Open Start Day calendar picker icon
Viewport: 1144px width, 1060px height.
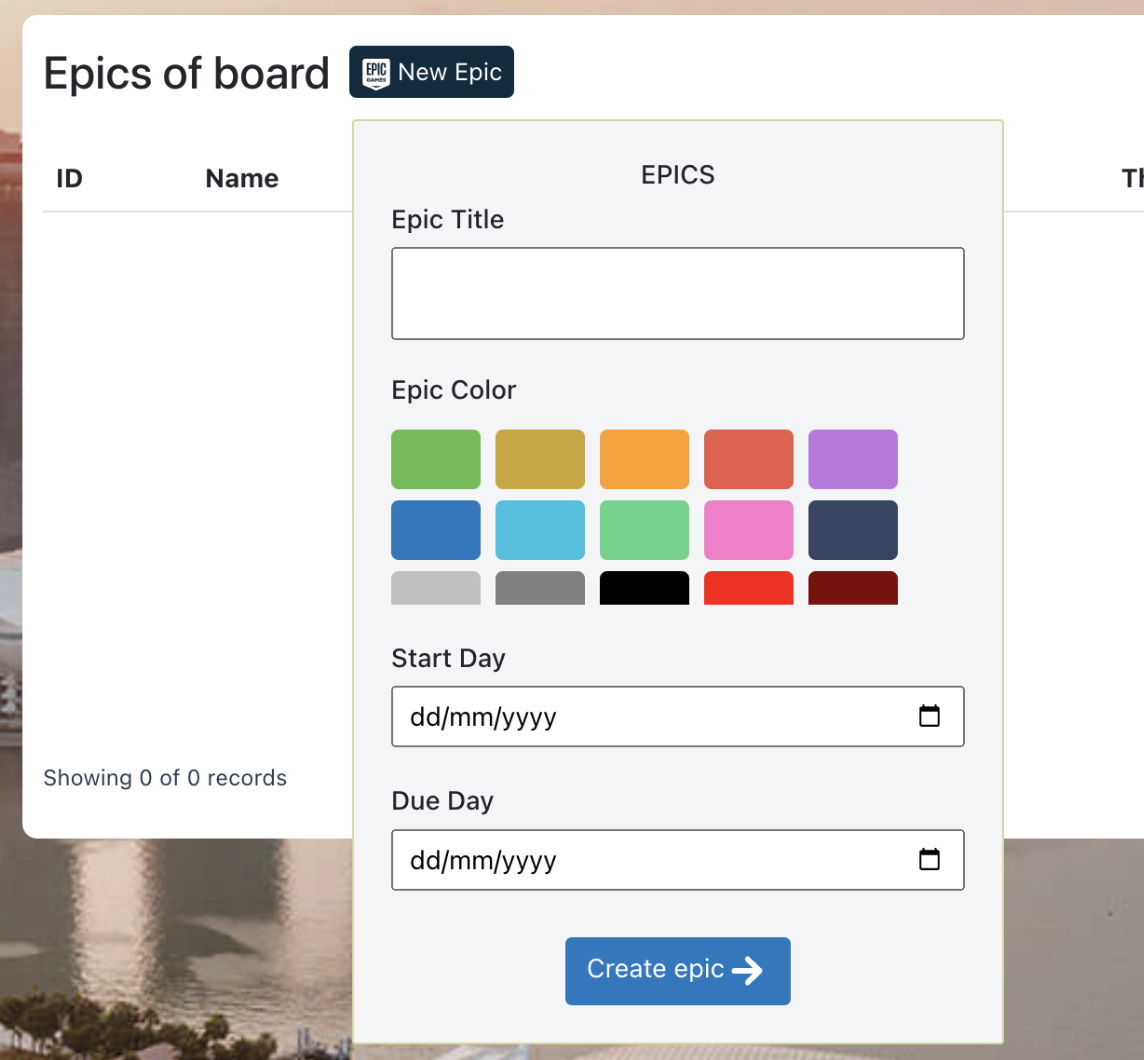pyautogui.click(x=929, y=716)
